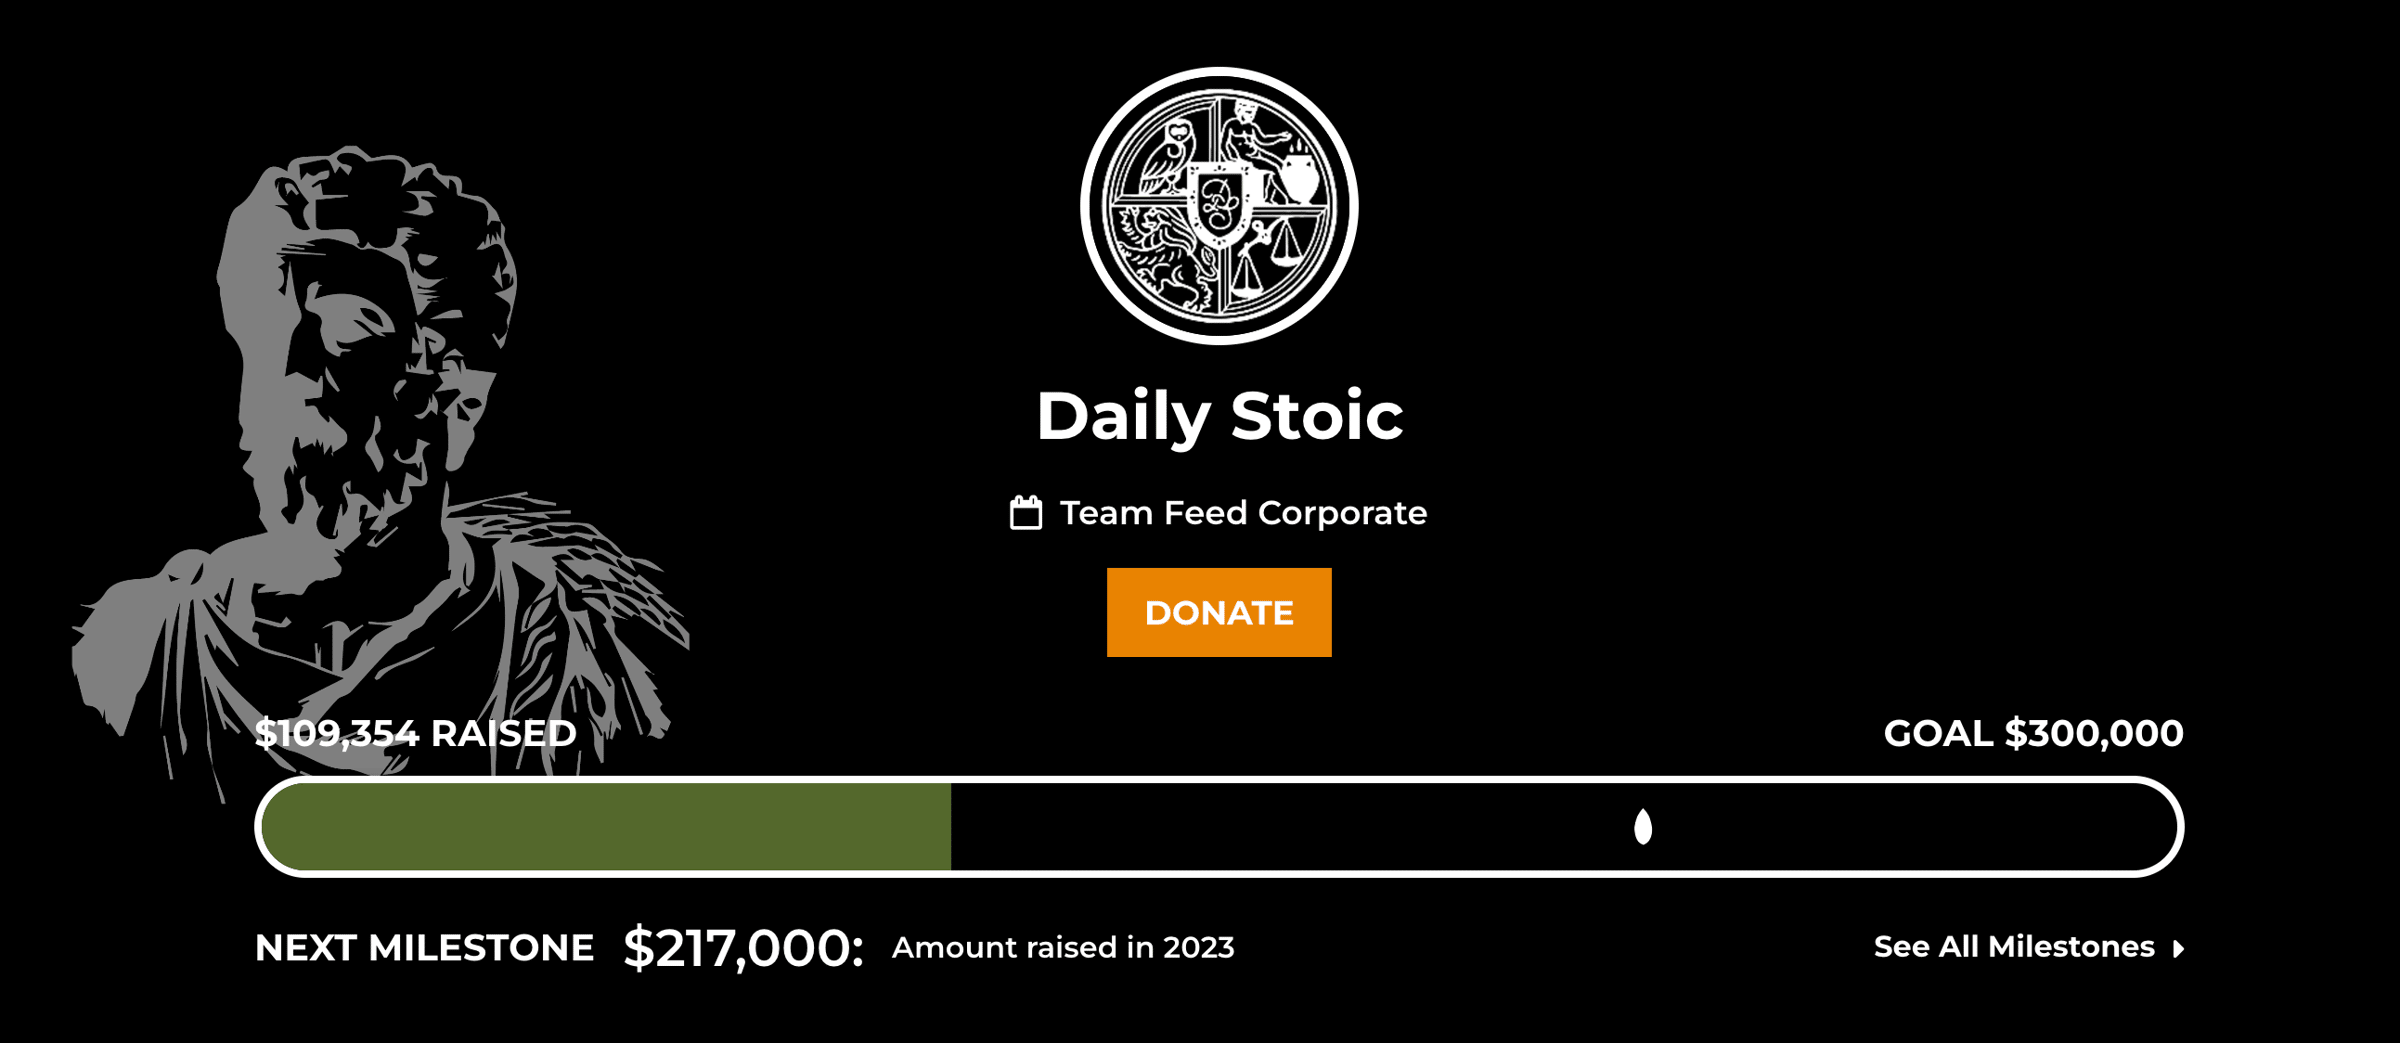The image size is (2400, 1043).
Task: Click the calendar icon beside Team Feed Corporate
Action: pyautogui.click(x=1026, y=513)
